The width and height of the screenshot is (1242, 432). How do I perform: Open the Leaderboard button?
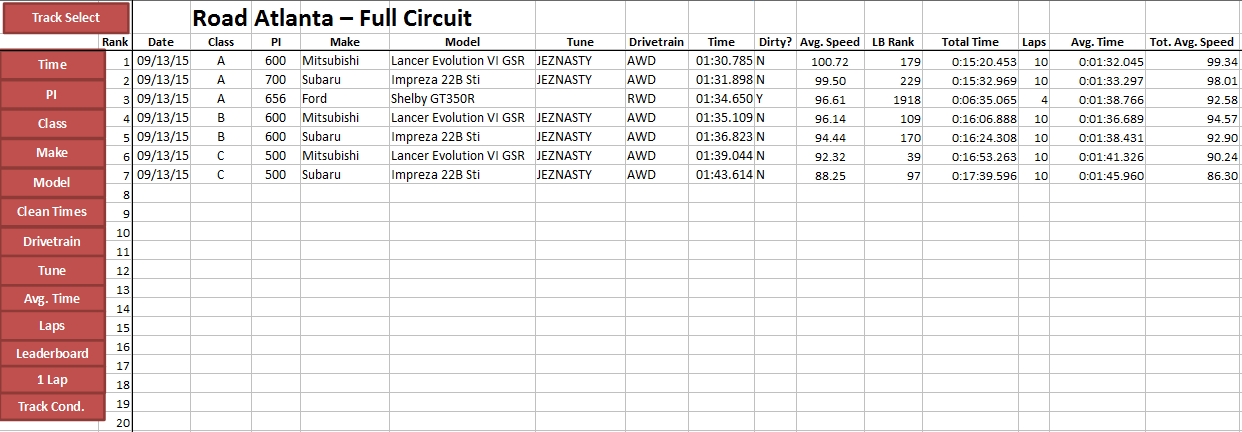(x=52, y=353)
